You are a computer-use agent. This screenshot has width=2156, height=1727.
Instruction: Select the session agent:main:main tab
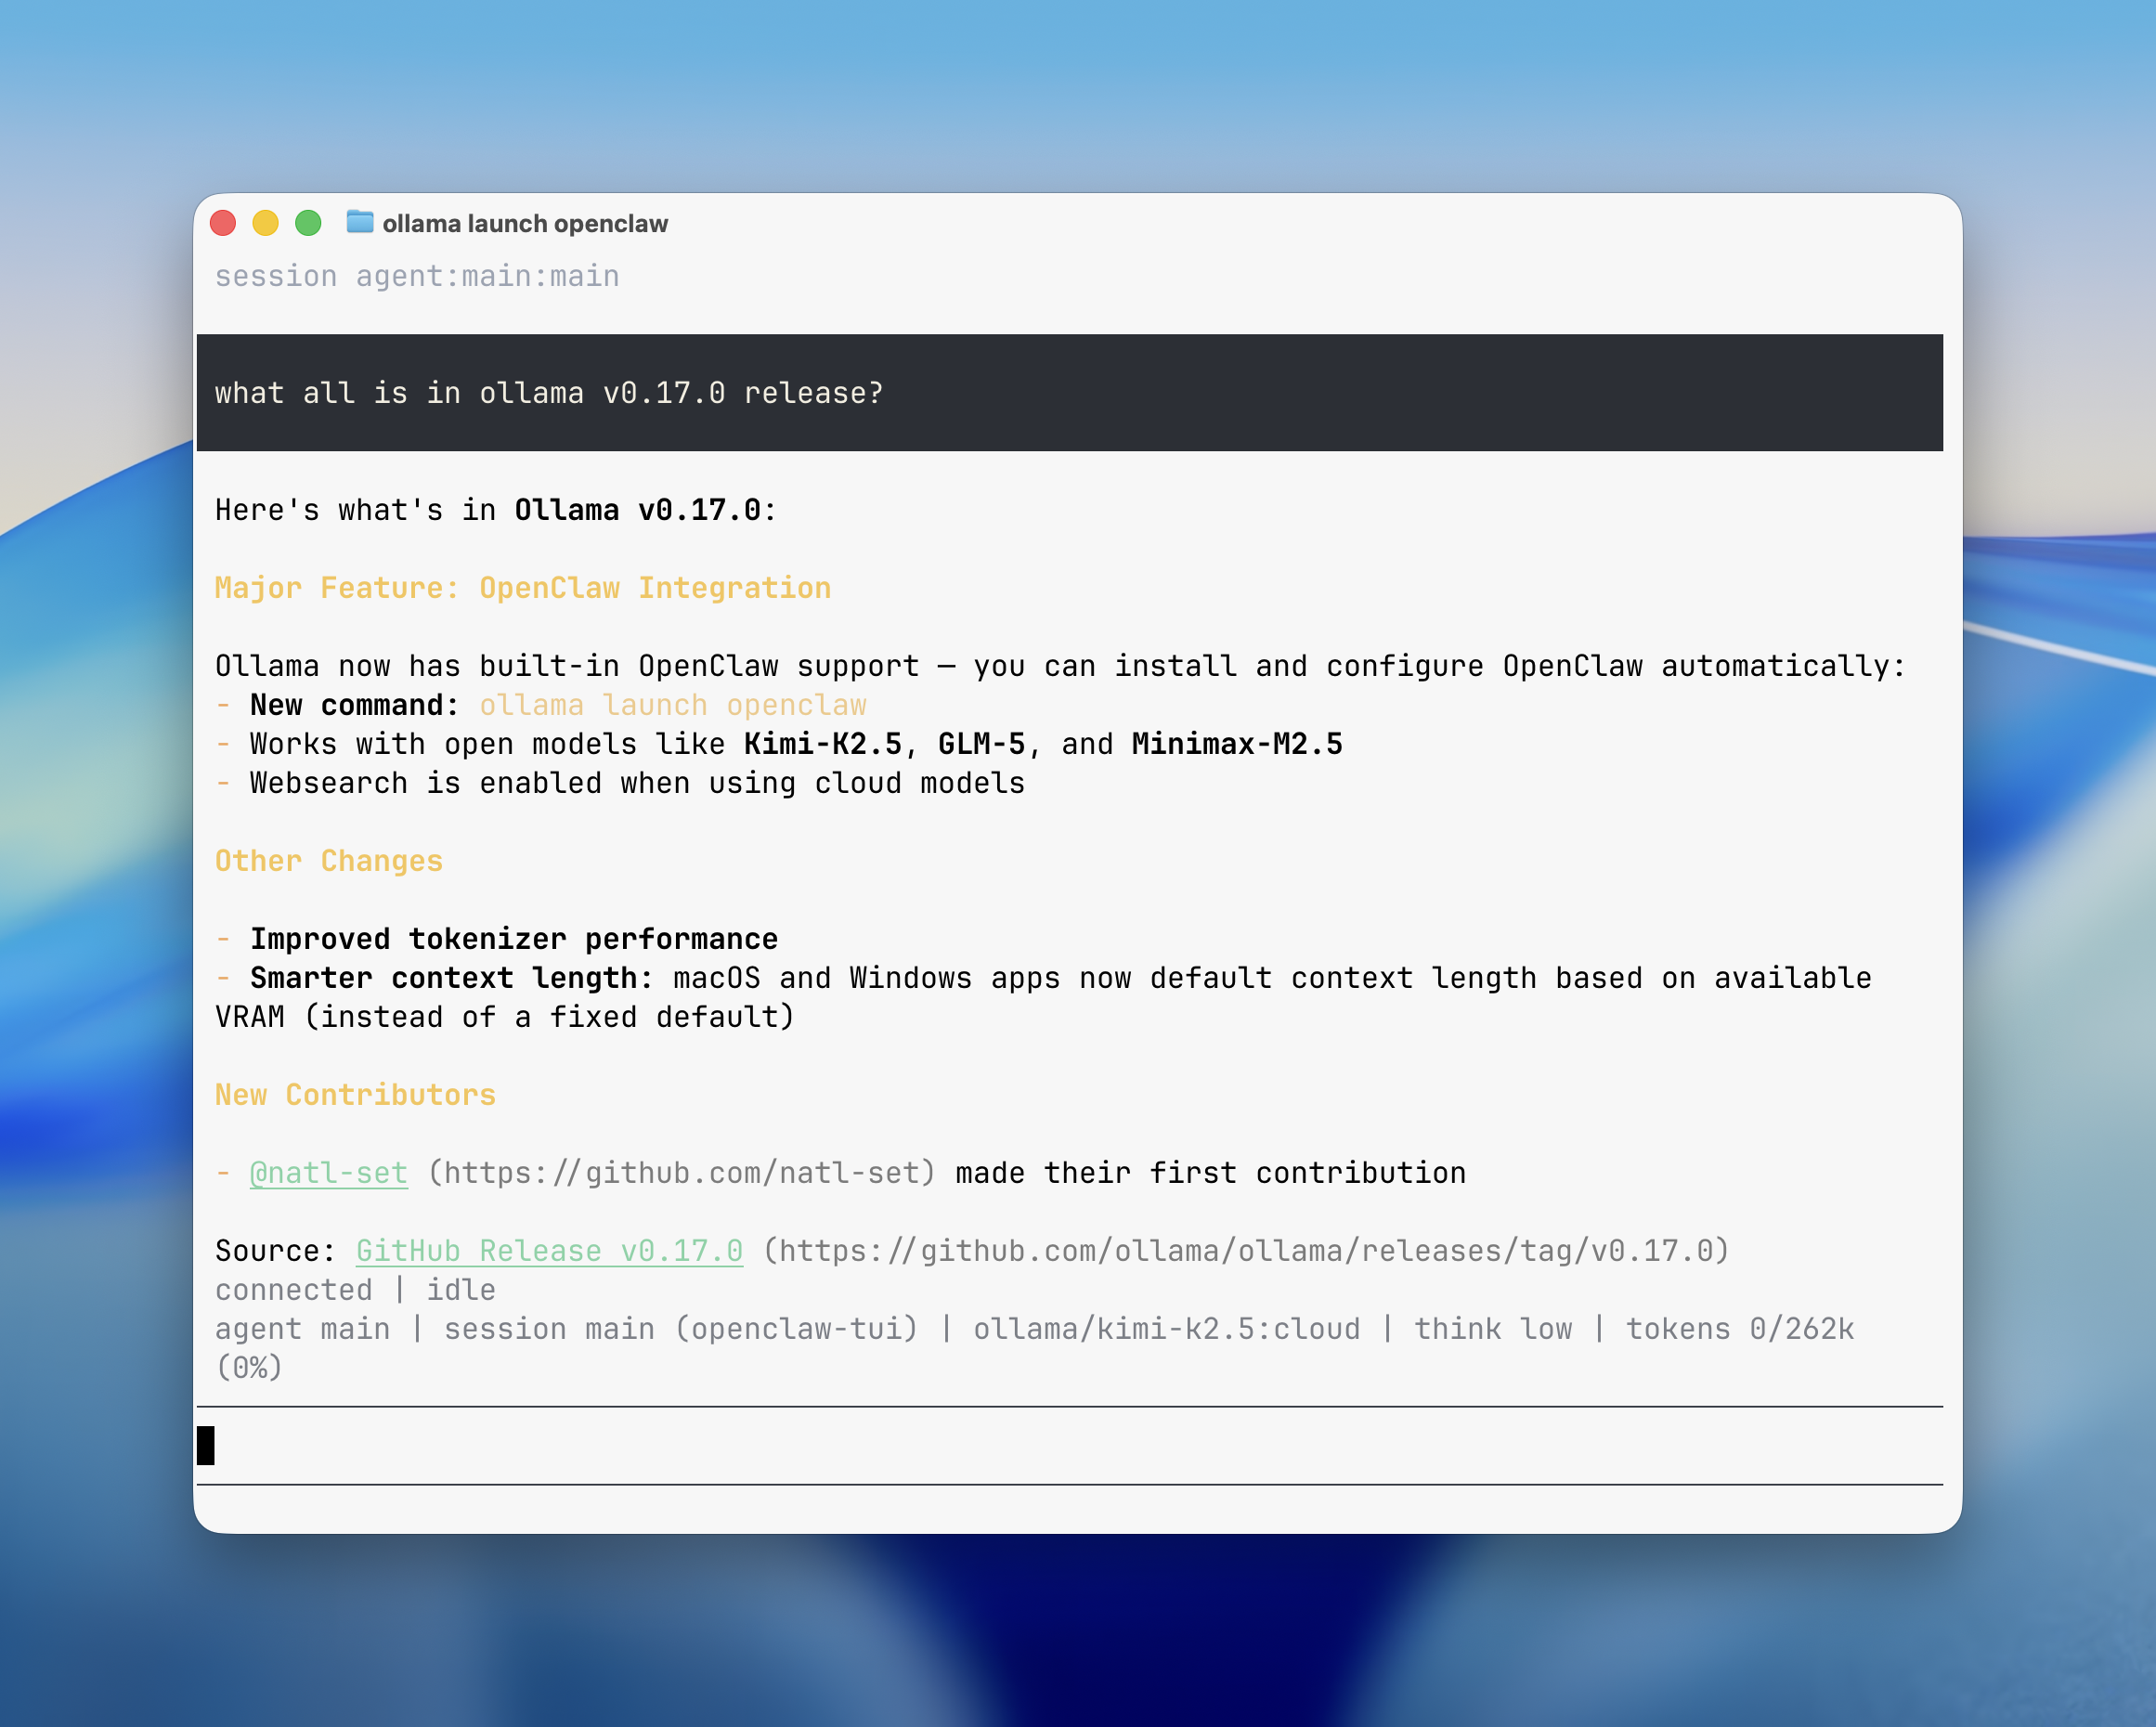click(416, 275)
